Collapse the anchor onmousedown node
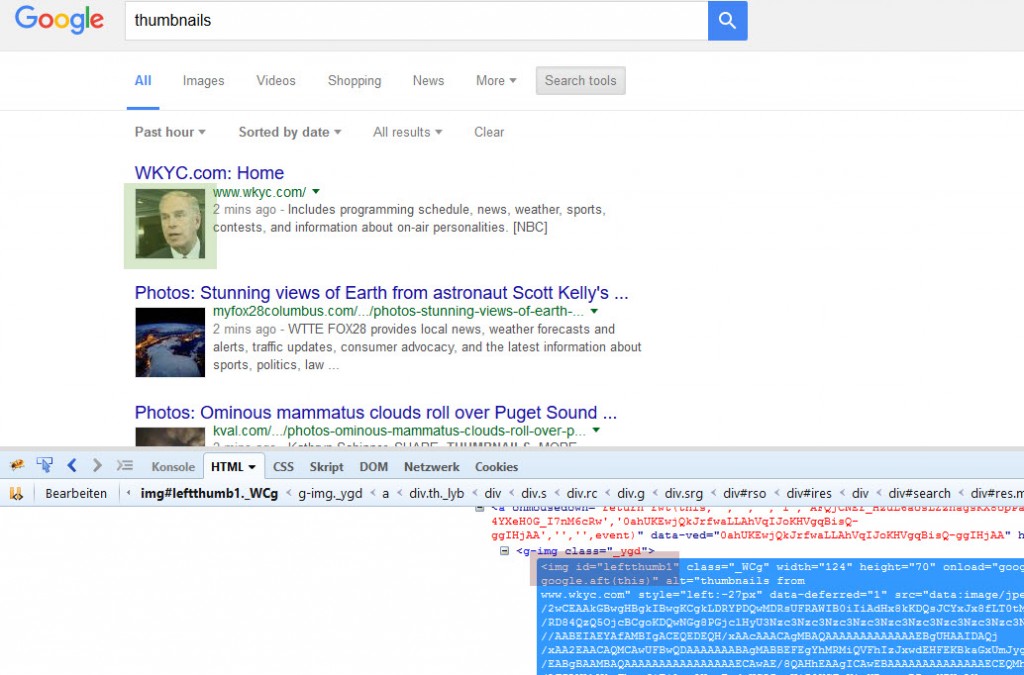 [479, 508]
